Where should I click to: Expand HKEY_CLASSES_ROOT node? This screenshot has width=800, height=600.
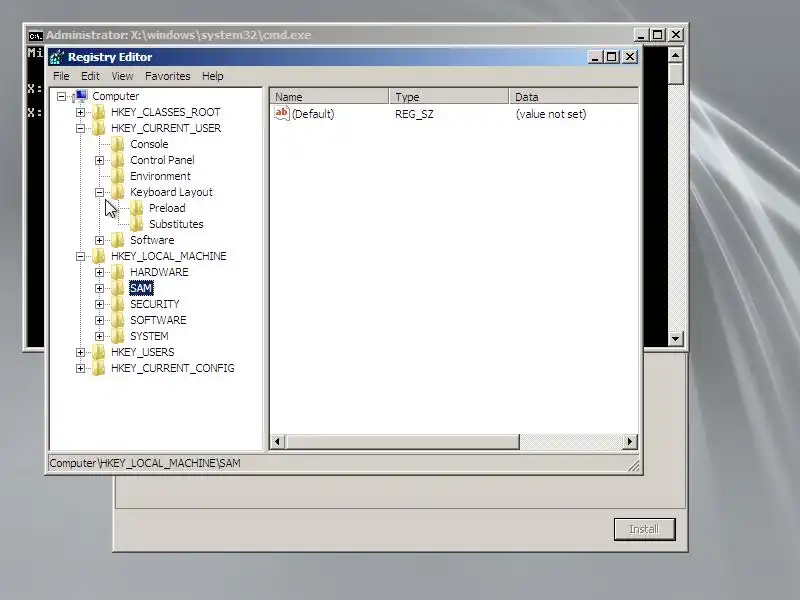[x=81, y=112]
